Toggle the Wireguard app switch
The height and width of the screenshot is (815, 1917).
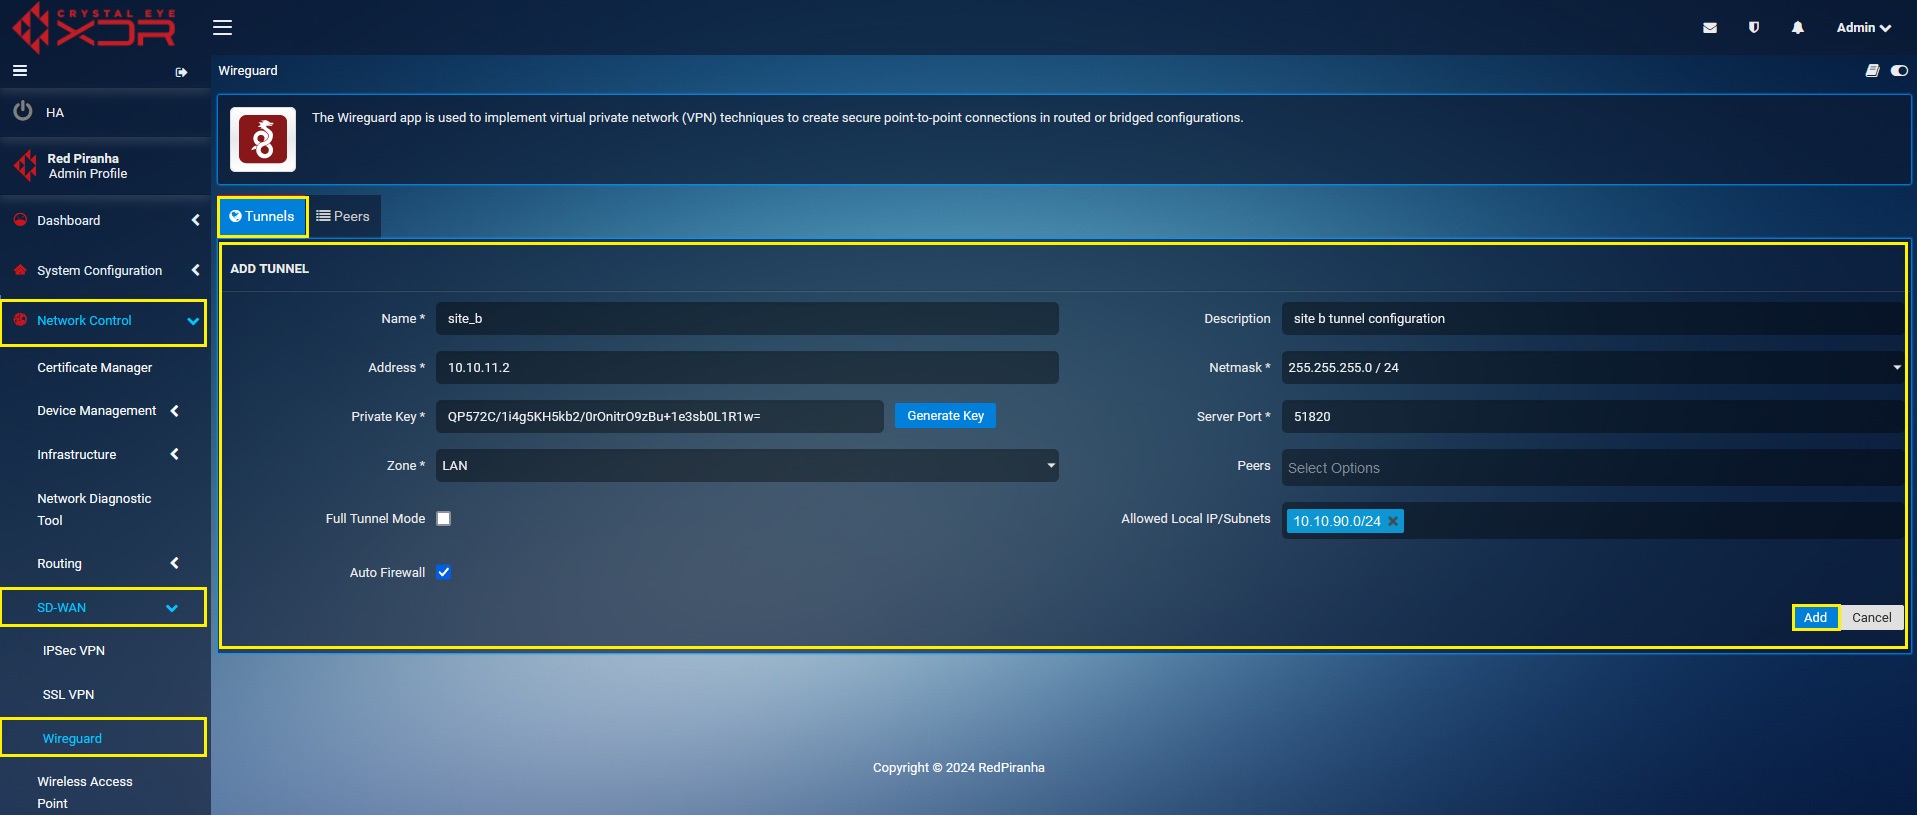1899,71
